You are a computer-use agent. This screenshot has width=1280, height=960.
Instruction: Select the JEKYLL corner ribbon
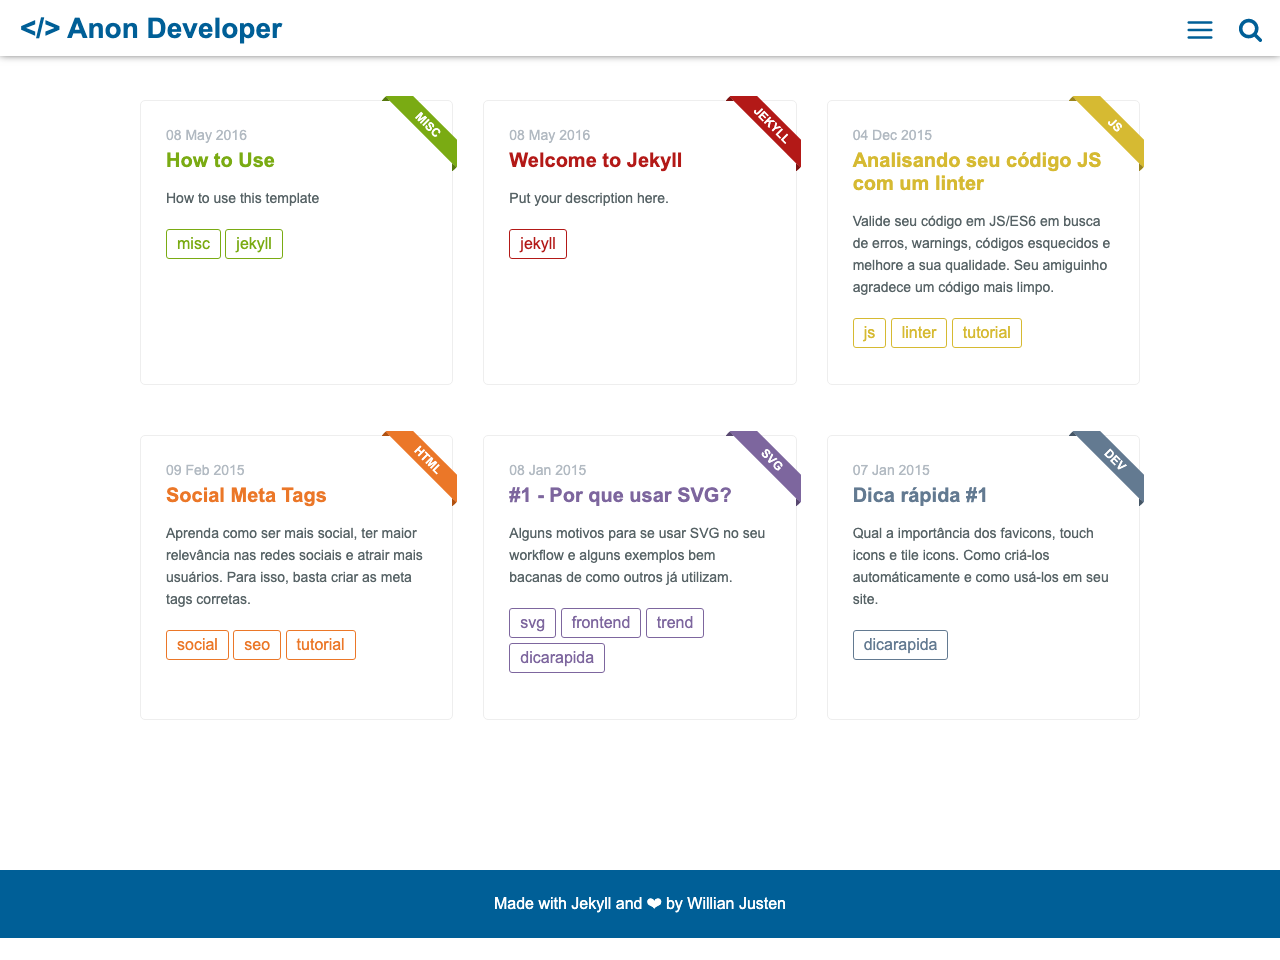point(769,126)
